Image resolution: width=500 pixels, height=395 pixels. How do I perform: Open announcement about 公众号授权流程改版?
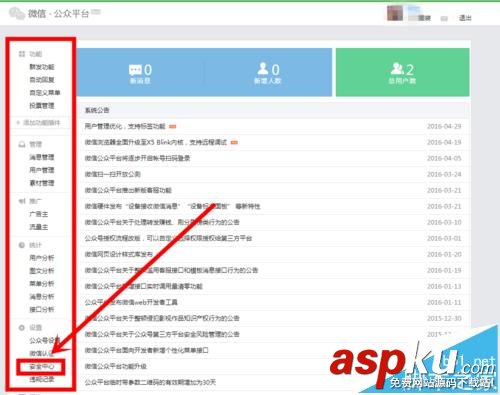coord(168,238)
